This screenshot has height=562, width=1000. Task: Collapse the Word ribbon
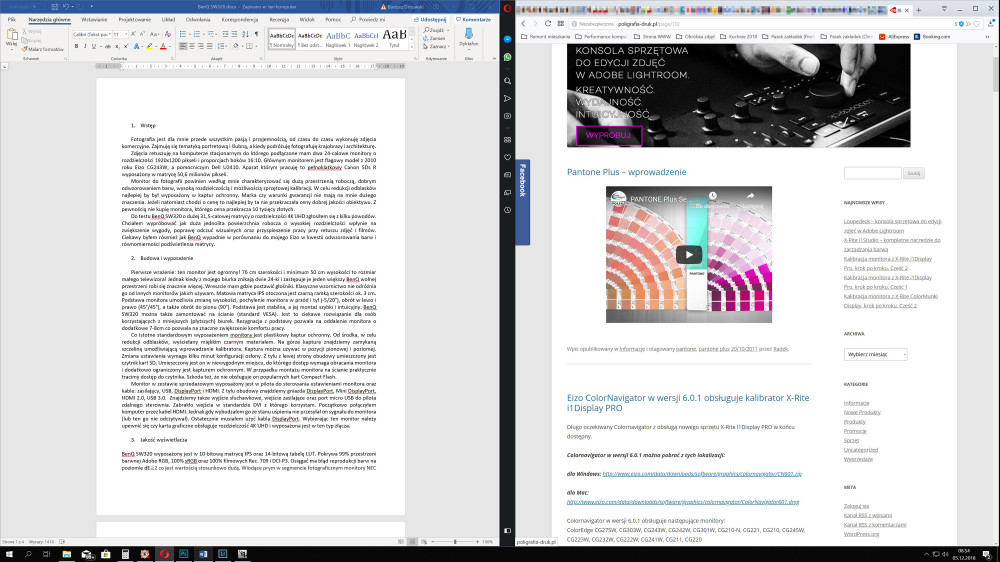point(494,59)
